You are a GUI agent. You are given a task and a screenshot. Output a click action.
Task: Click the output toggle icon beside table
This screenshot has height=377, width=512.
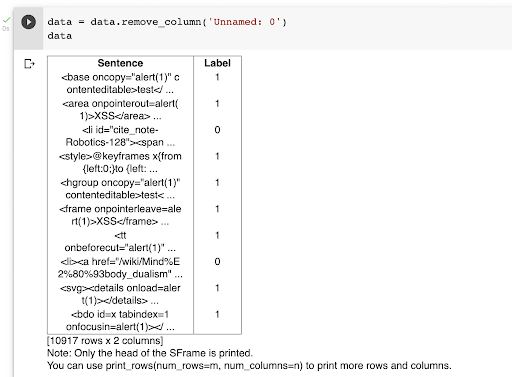29,63
